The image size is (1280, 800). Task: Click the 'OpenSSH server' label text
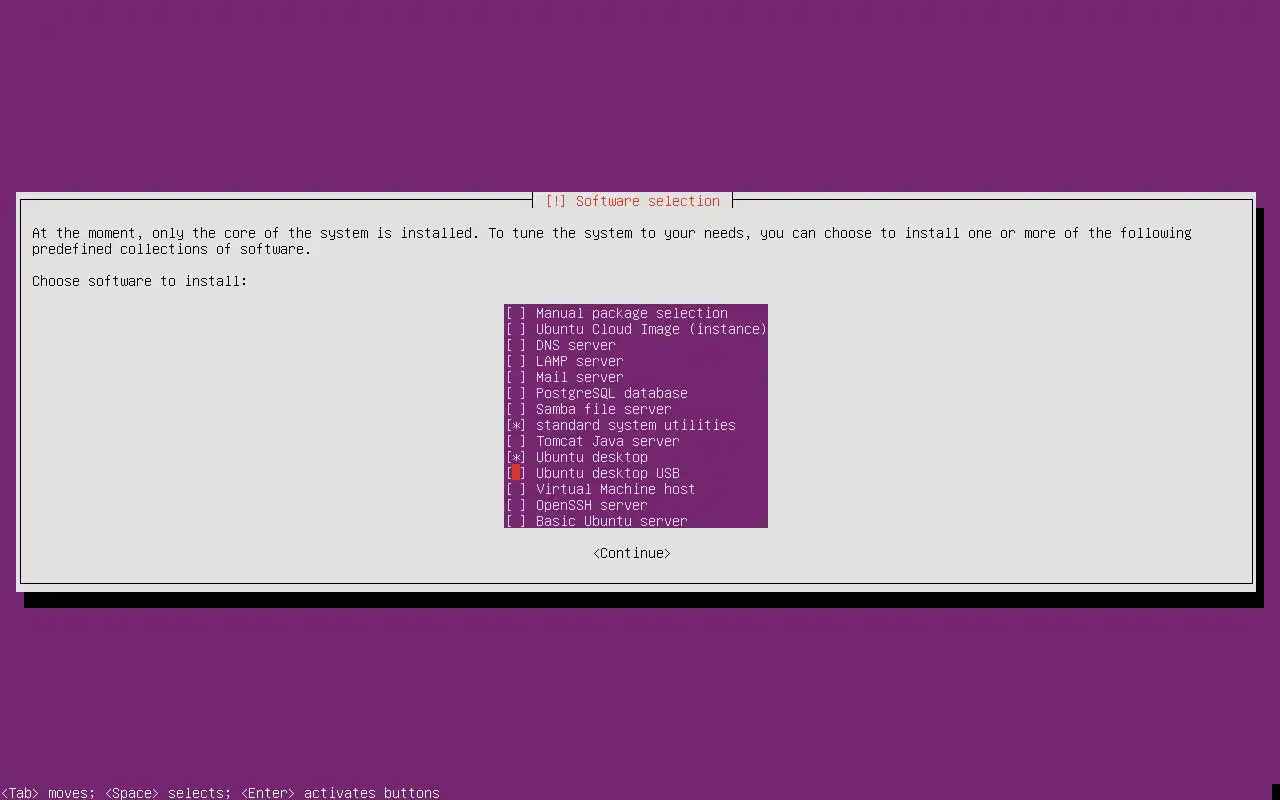point(592,505)
